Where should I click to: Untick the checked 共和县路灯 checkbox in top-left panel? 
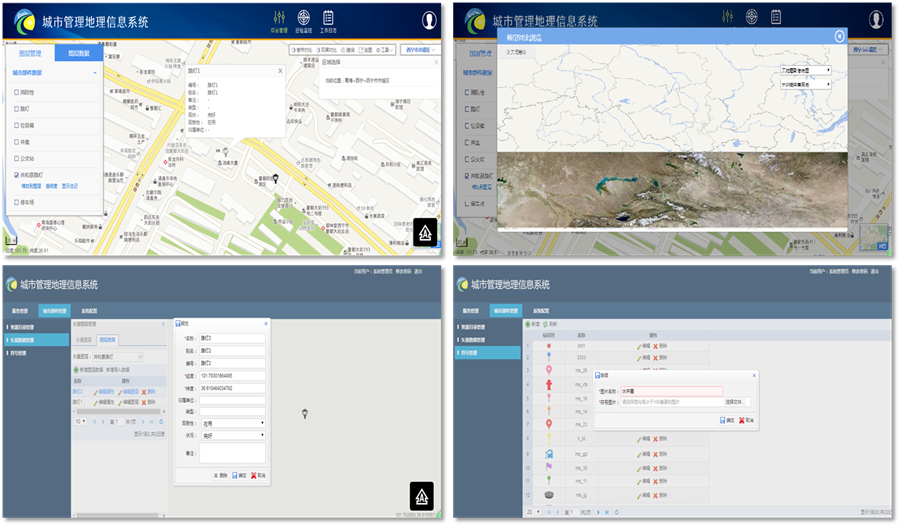tap(17, 175)
